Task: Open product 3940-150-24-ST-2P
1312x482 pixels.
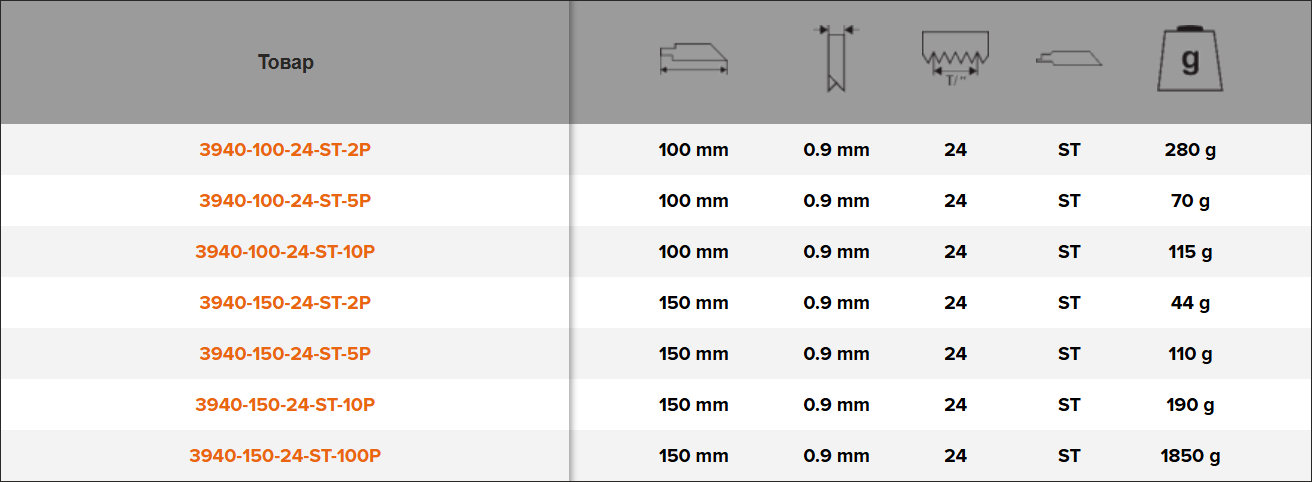Action: point(285,303)
